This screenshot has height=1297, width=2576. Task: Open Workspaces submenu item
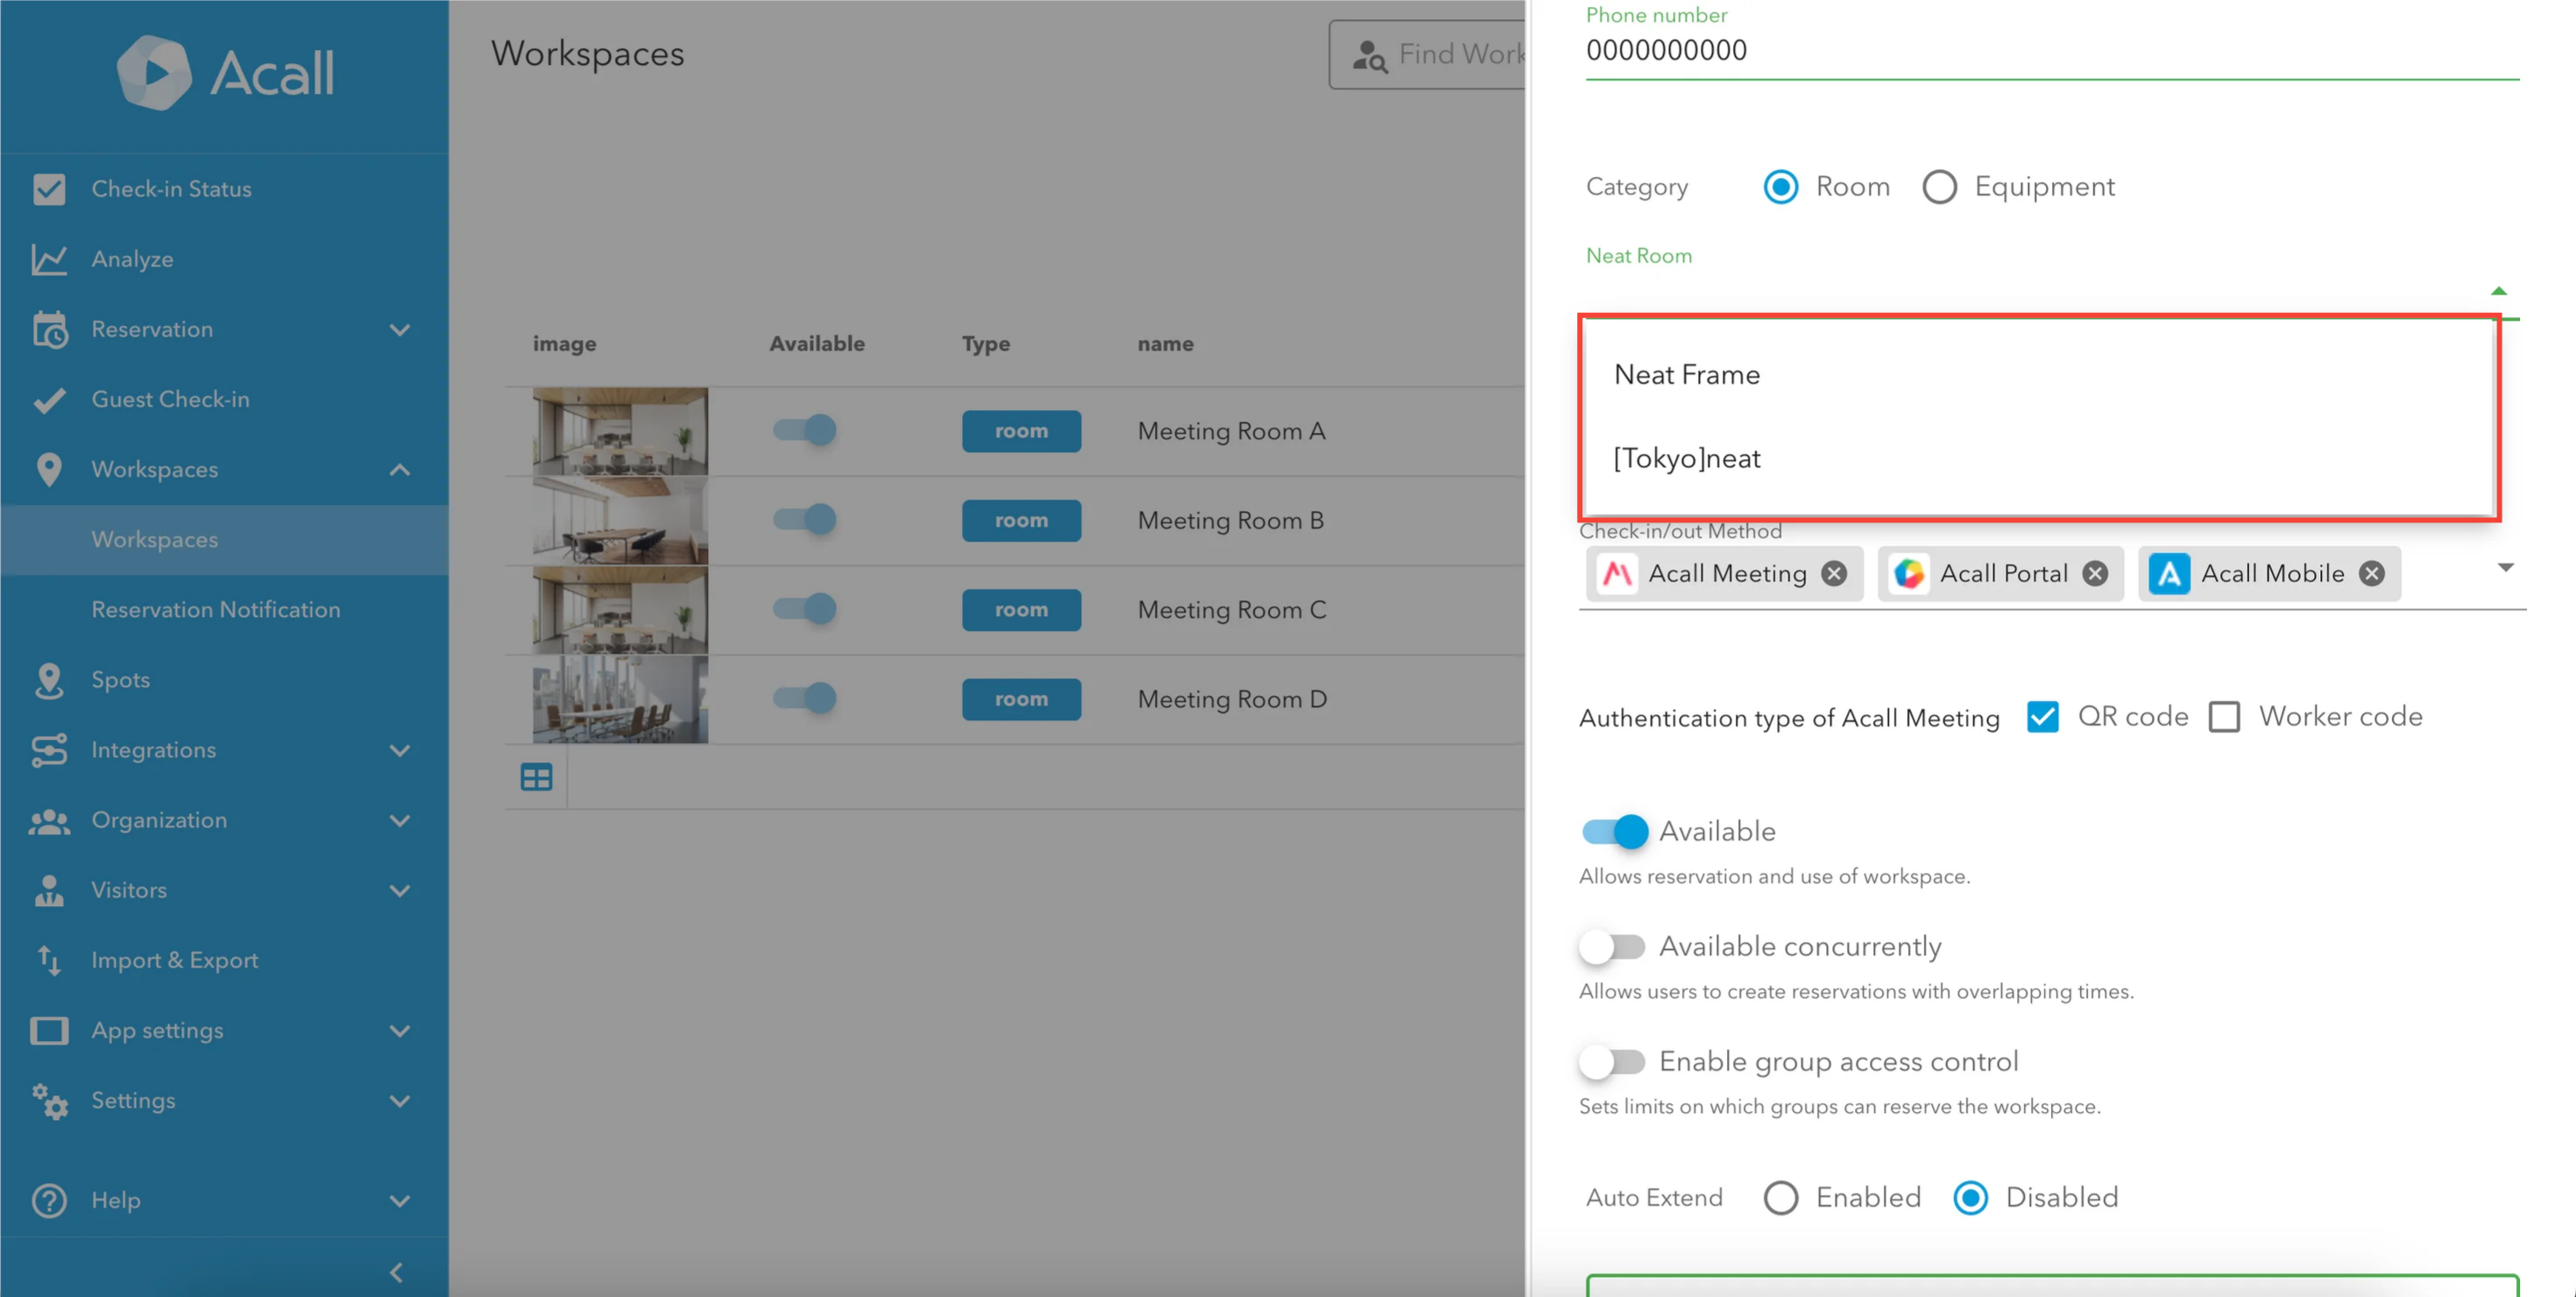pyautogui.click(x=224, y=540)
